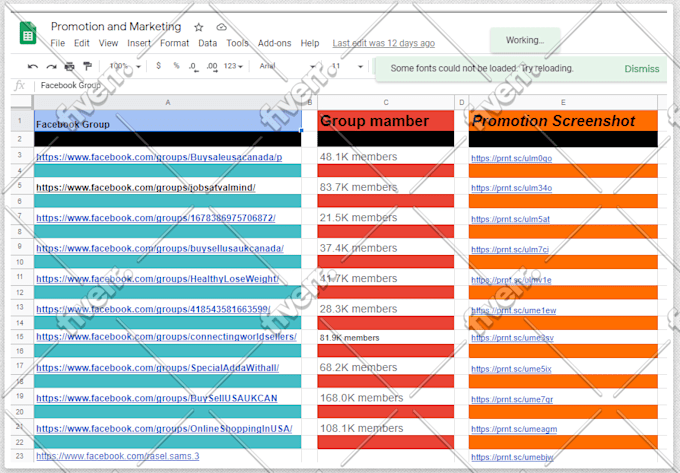Image resolution: width=680 pixels, height=473 pixels.
Task: Click the select-all corner box
Action: (x=21, y=102)
